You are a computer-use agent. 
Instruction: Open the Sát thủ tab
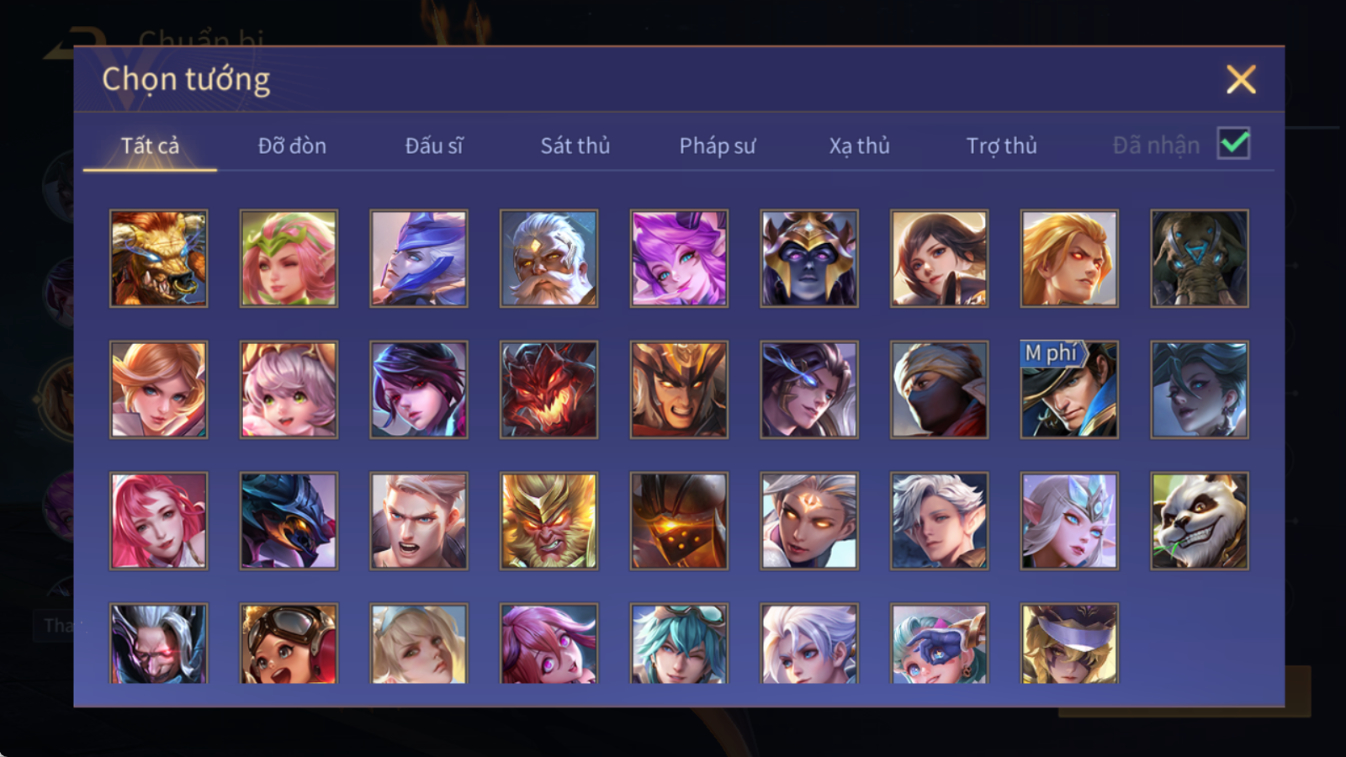575,146
